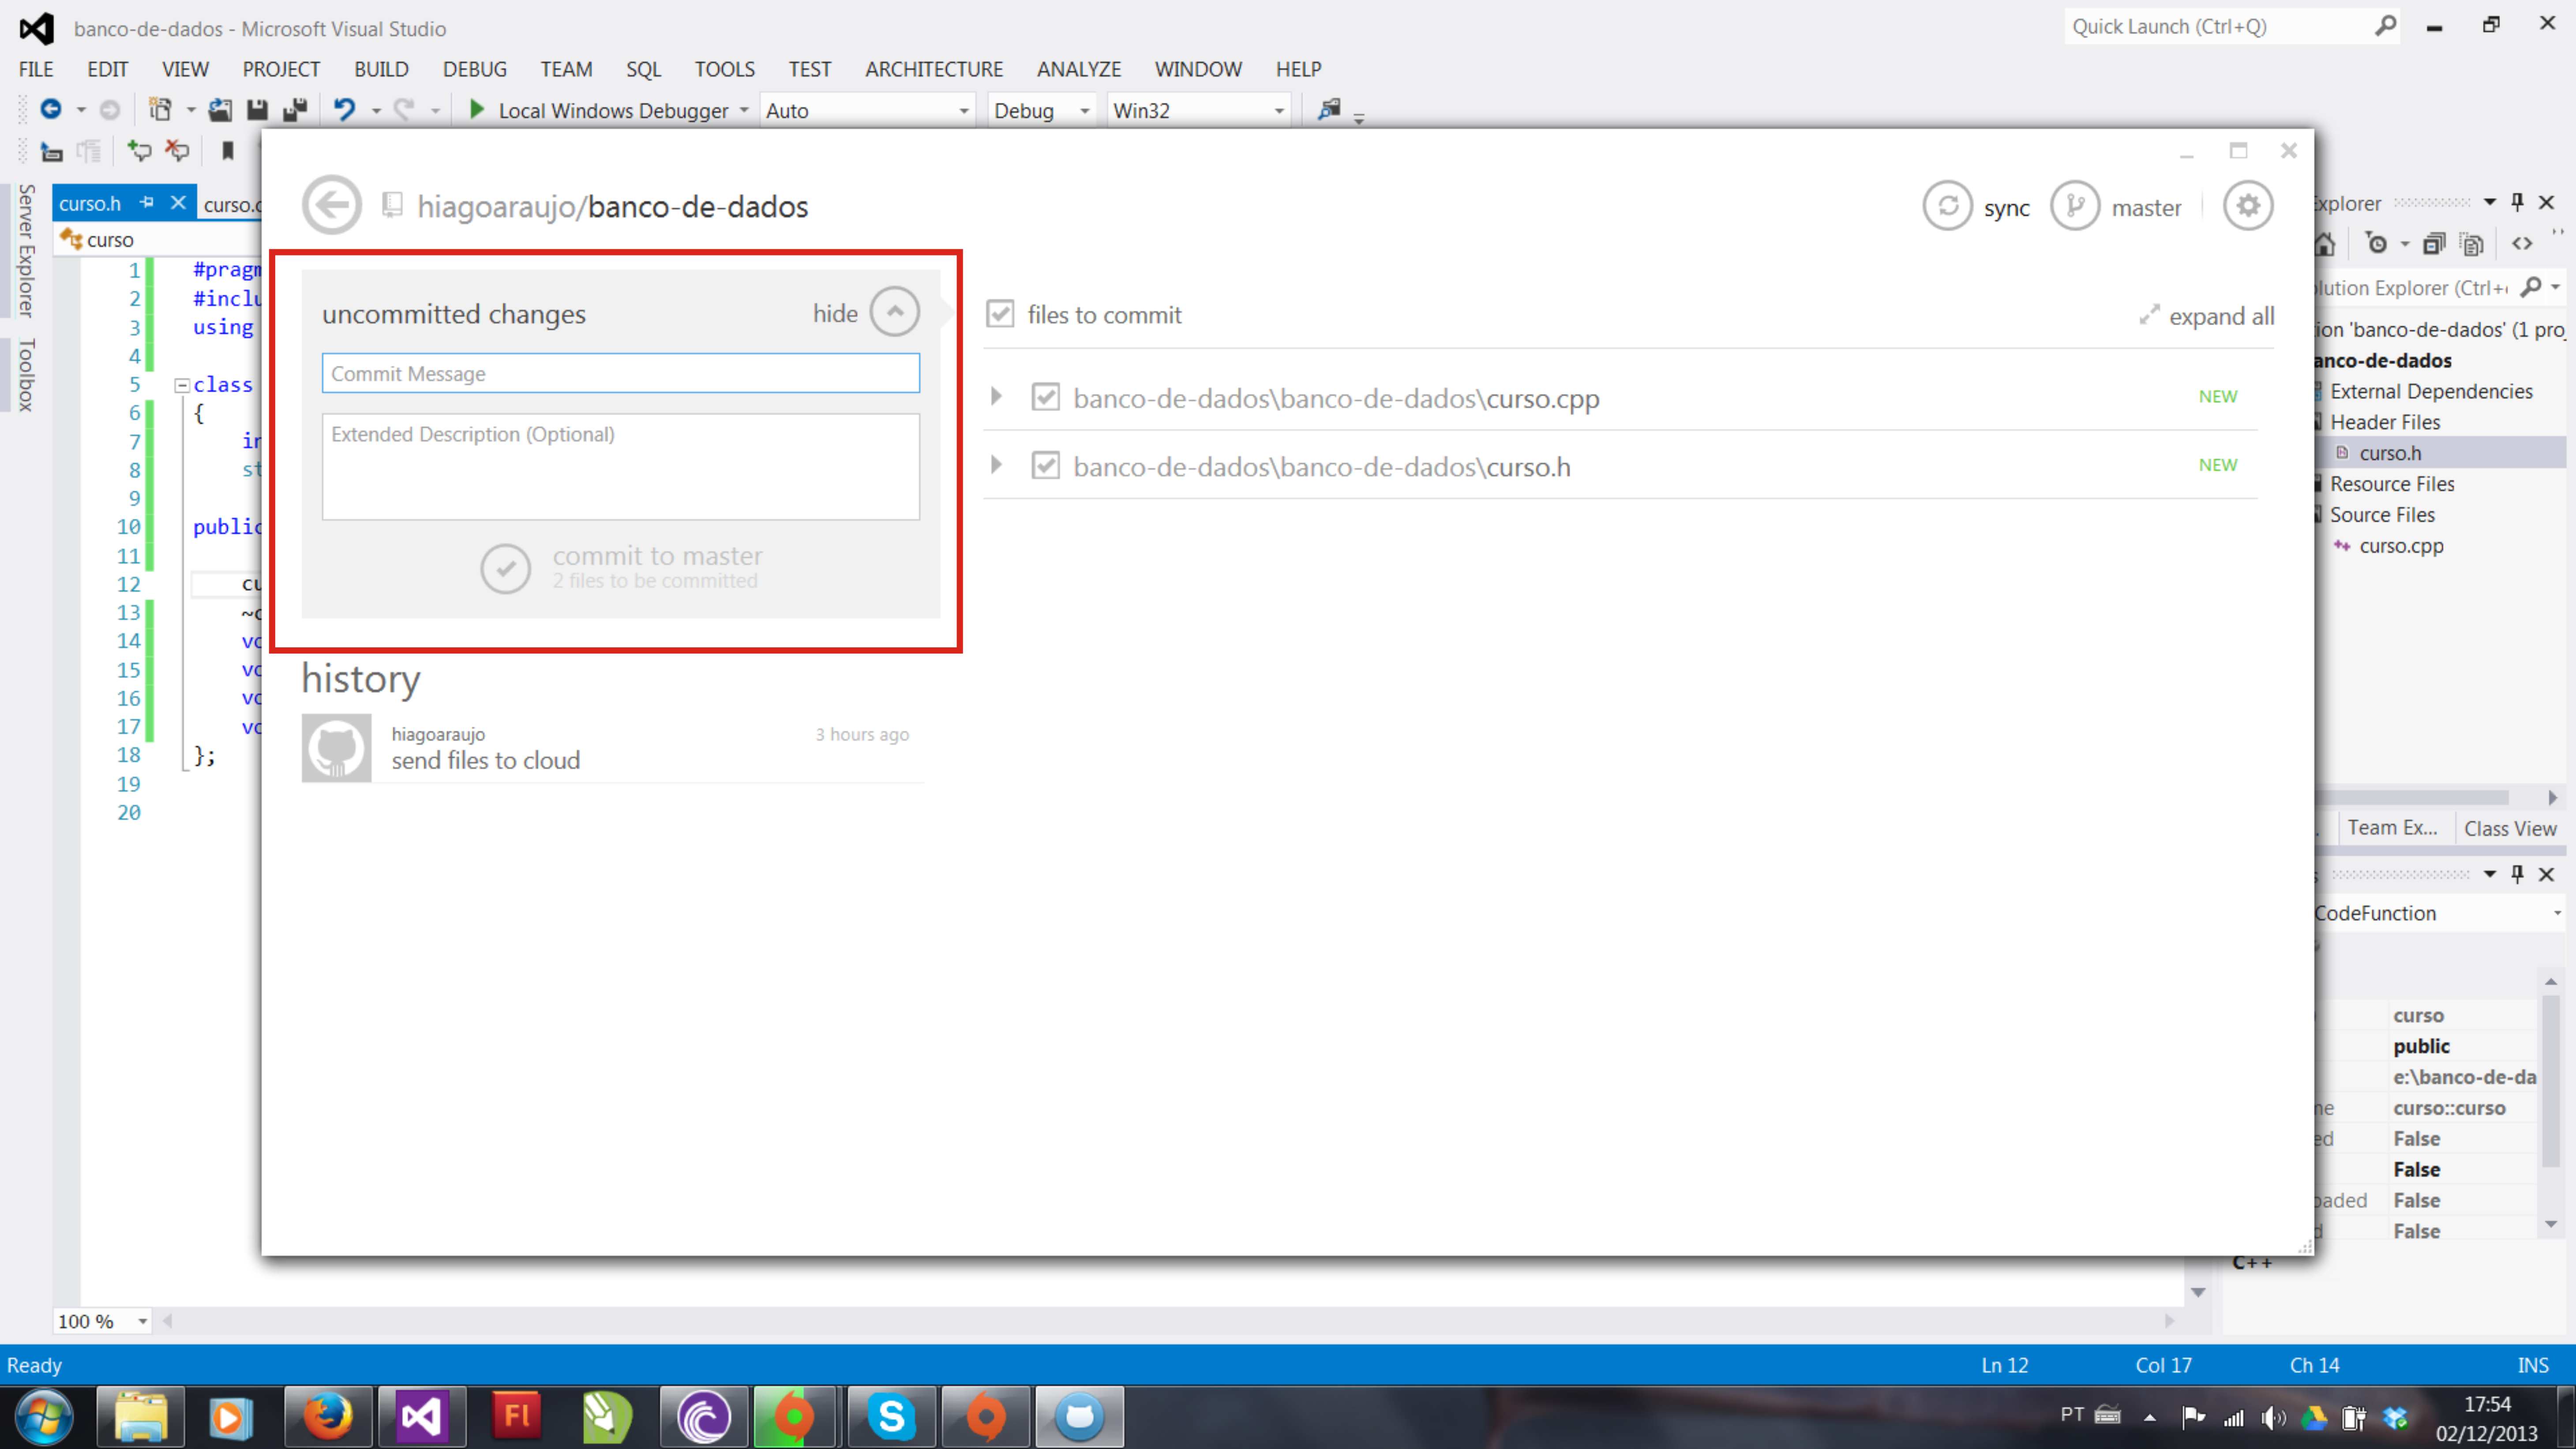Click the Commit Message input field
This screenshot has width=2576, height=1449.
[620, 373]
